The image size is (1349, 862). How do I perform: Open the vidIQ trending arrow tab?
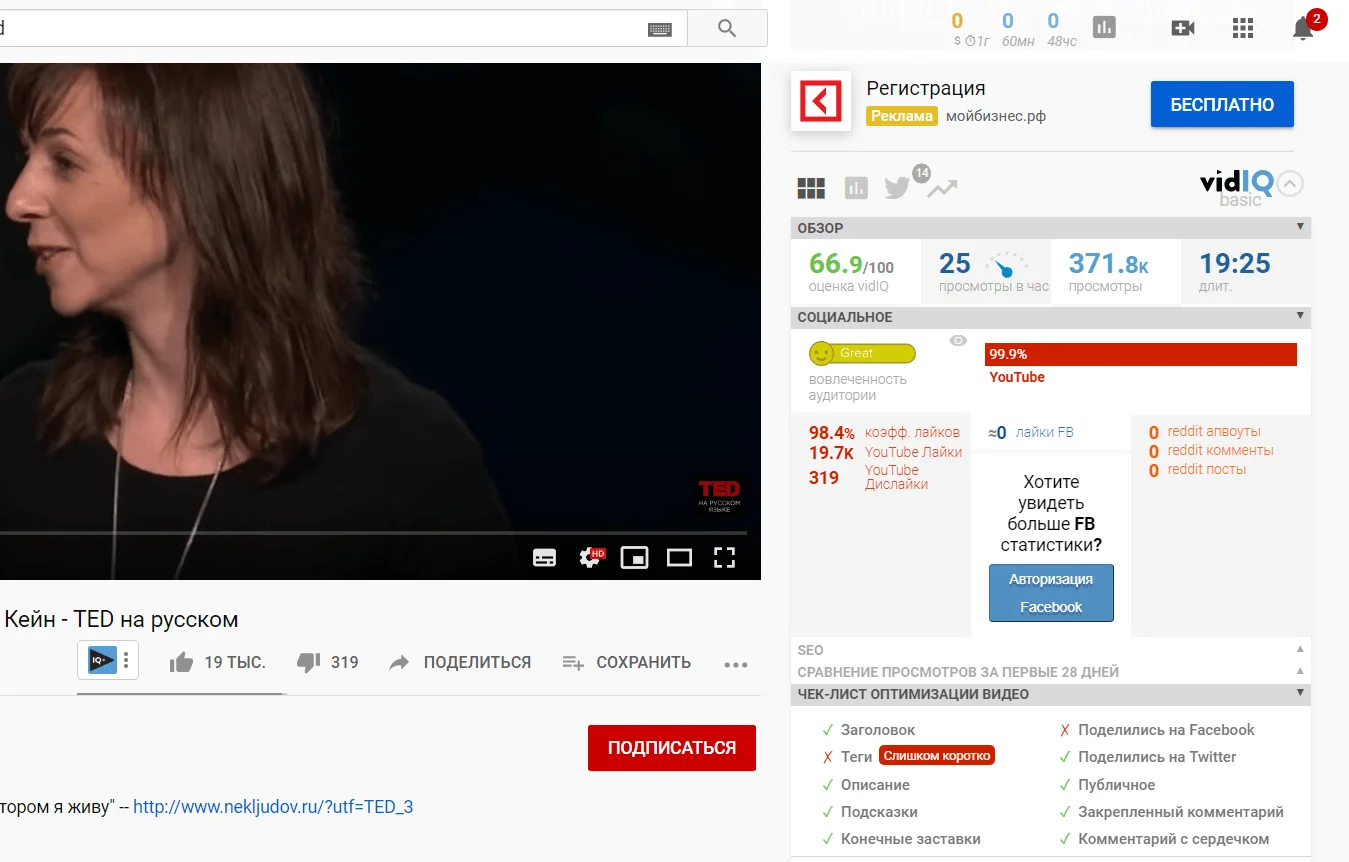pyautogui.click(x=942, y=188)
